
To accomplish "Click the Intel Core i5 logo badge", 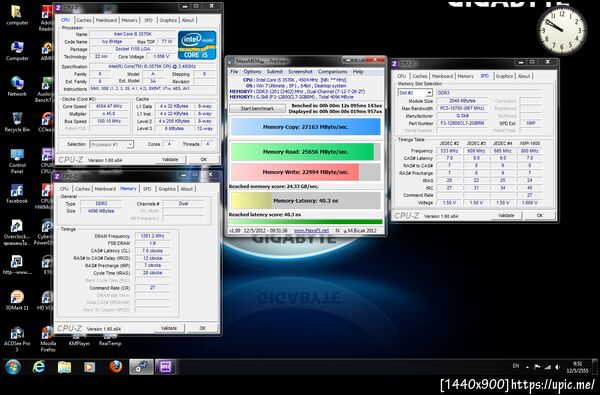I will click(197, 45).
